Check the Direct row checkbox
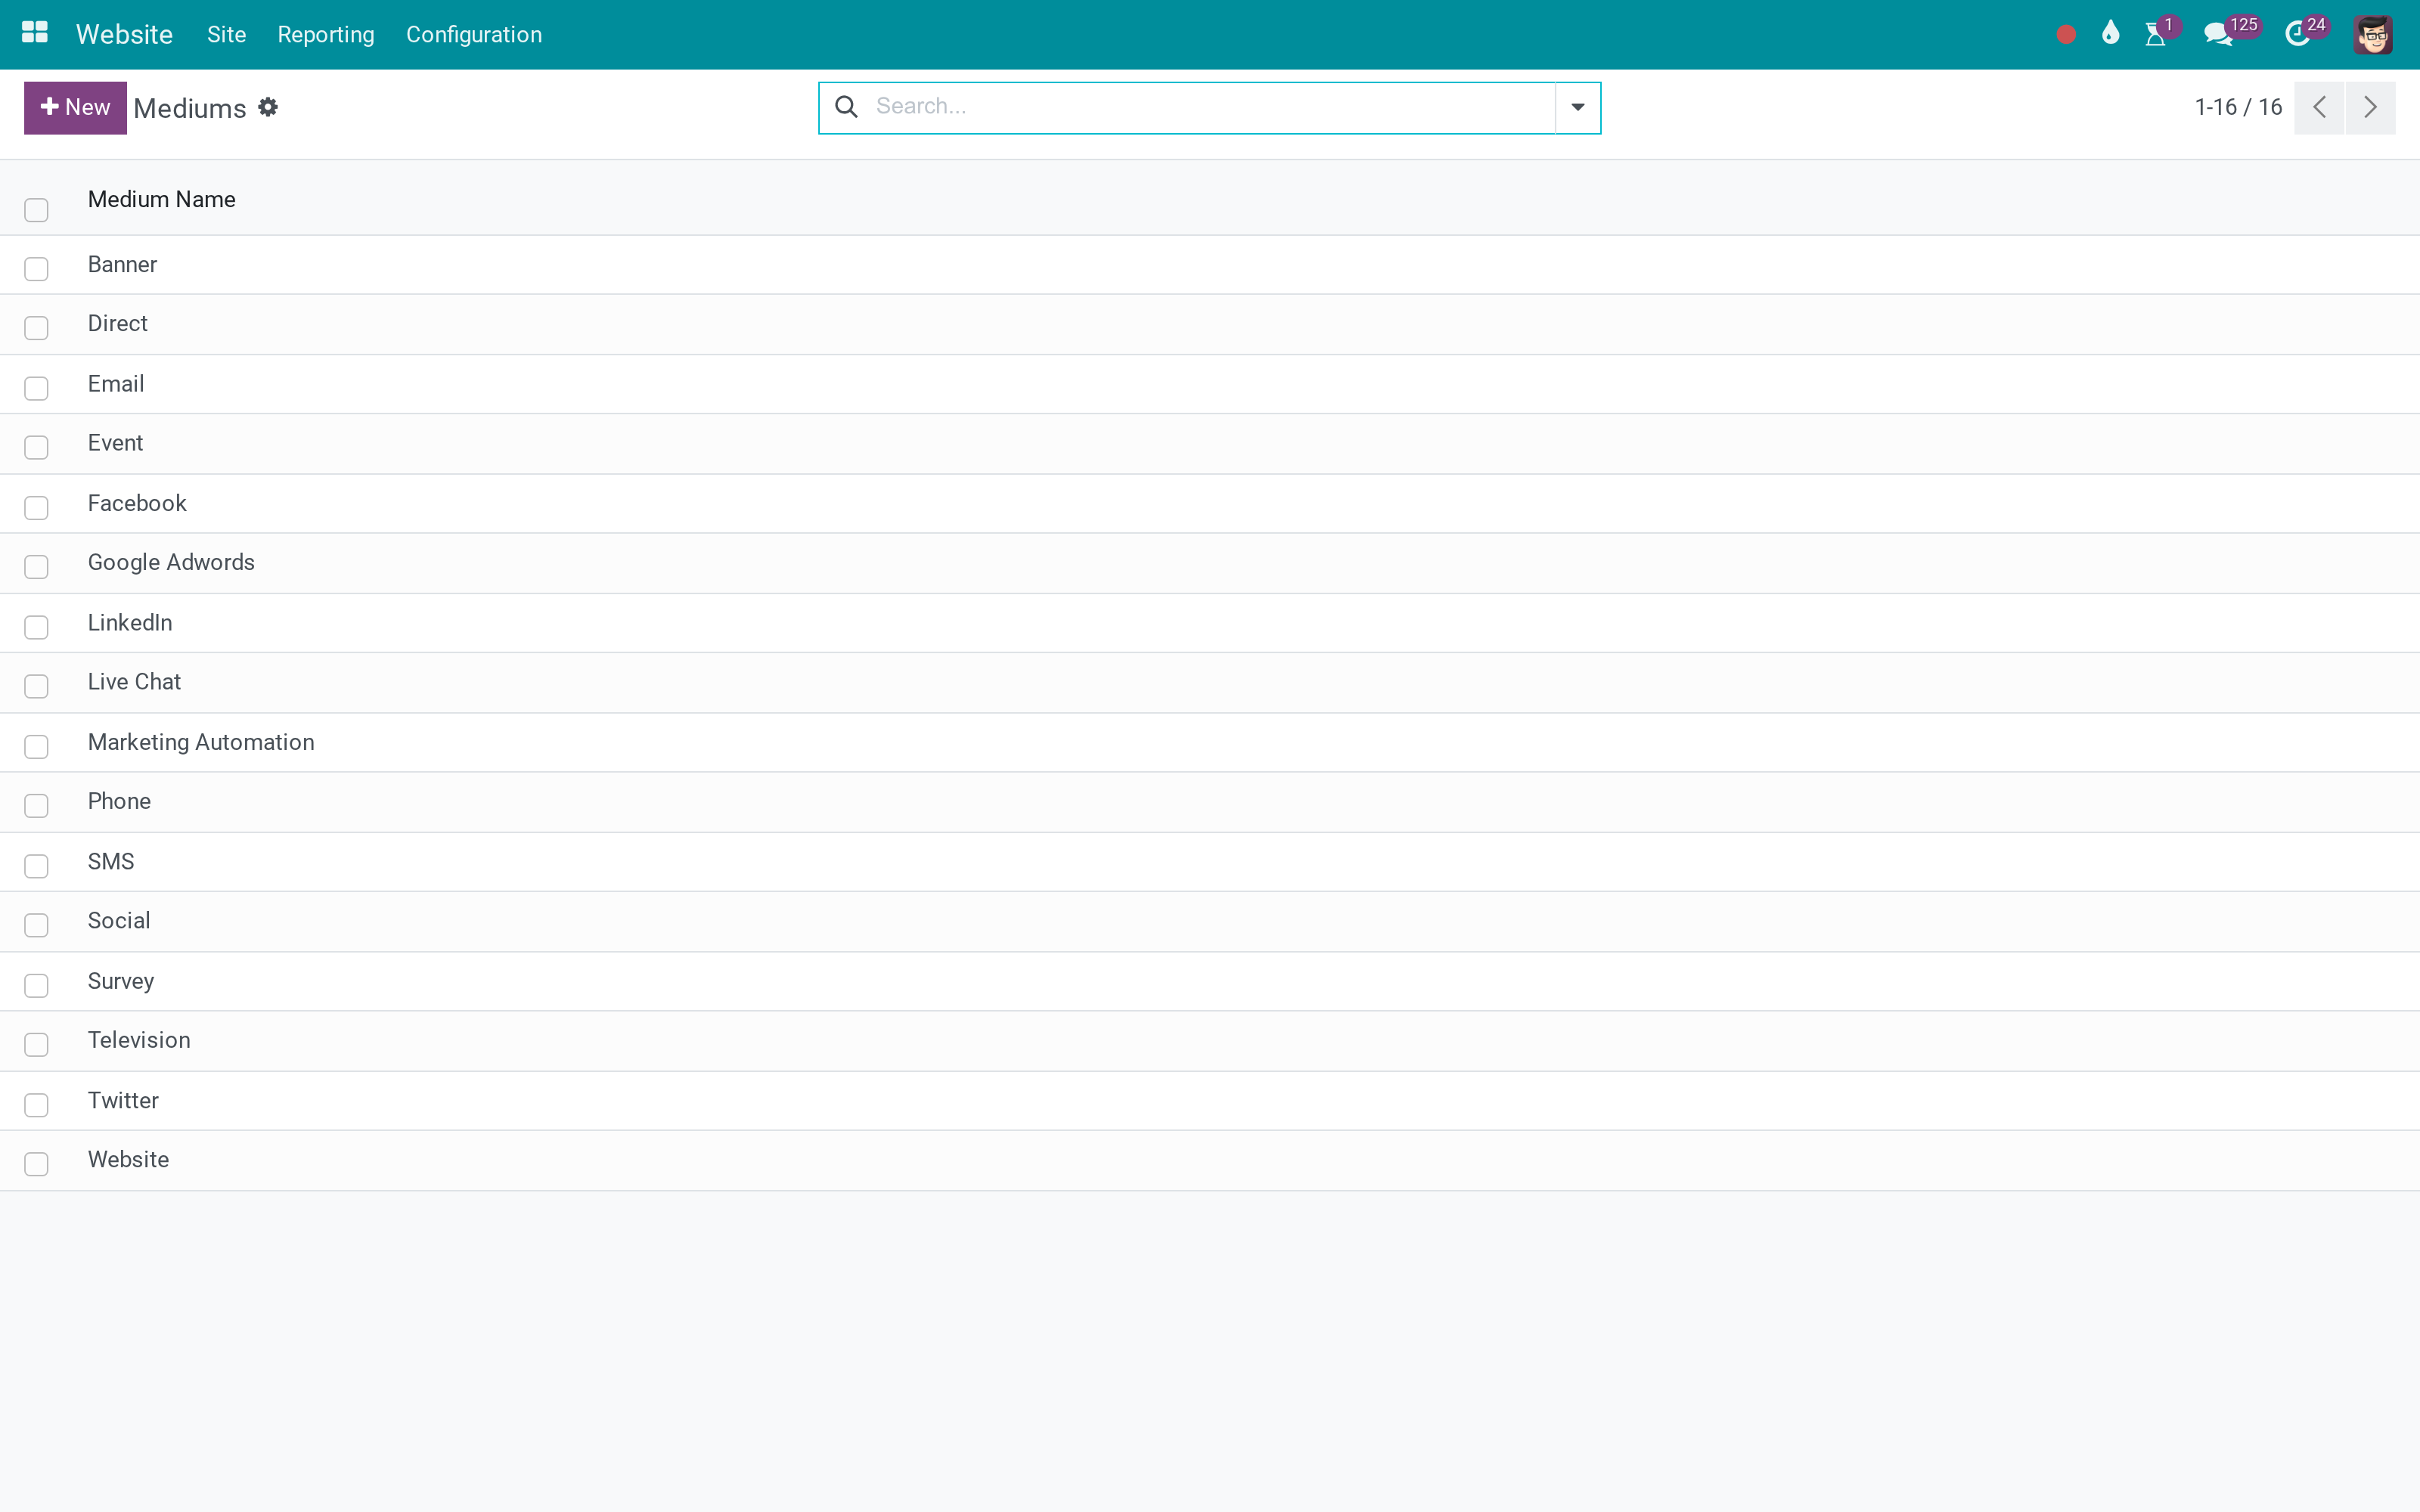The height and width of the screenshot is (1512, 2420). point(36,328)
